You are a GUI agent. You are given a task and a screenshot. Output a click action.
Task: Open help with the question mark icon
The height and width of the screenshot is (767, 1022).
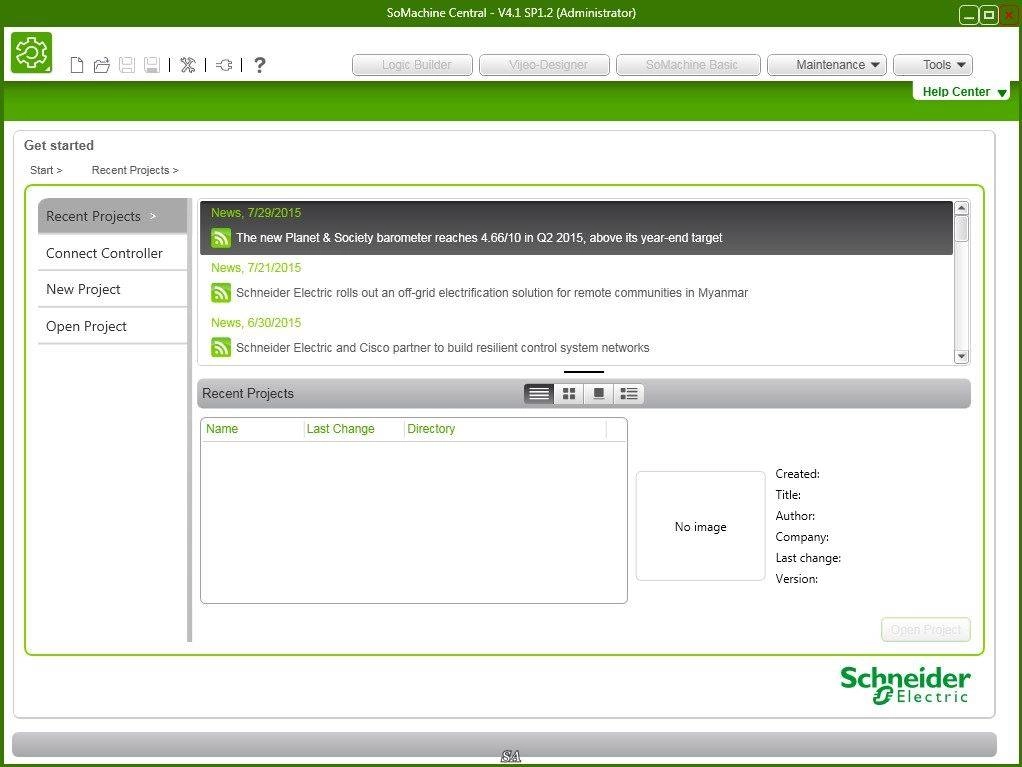tap(259, 65)
